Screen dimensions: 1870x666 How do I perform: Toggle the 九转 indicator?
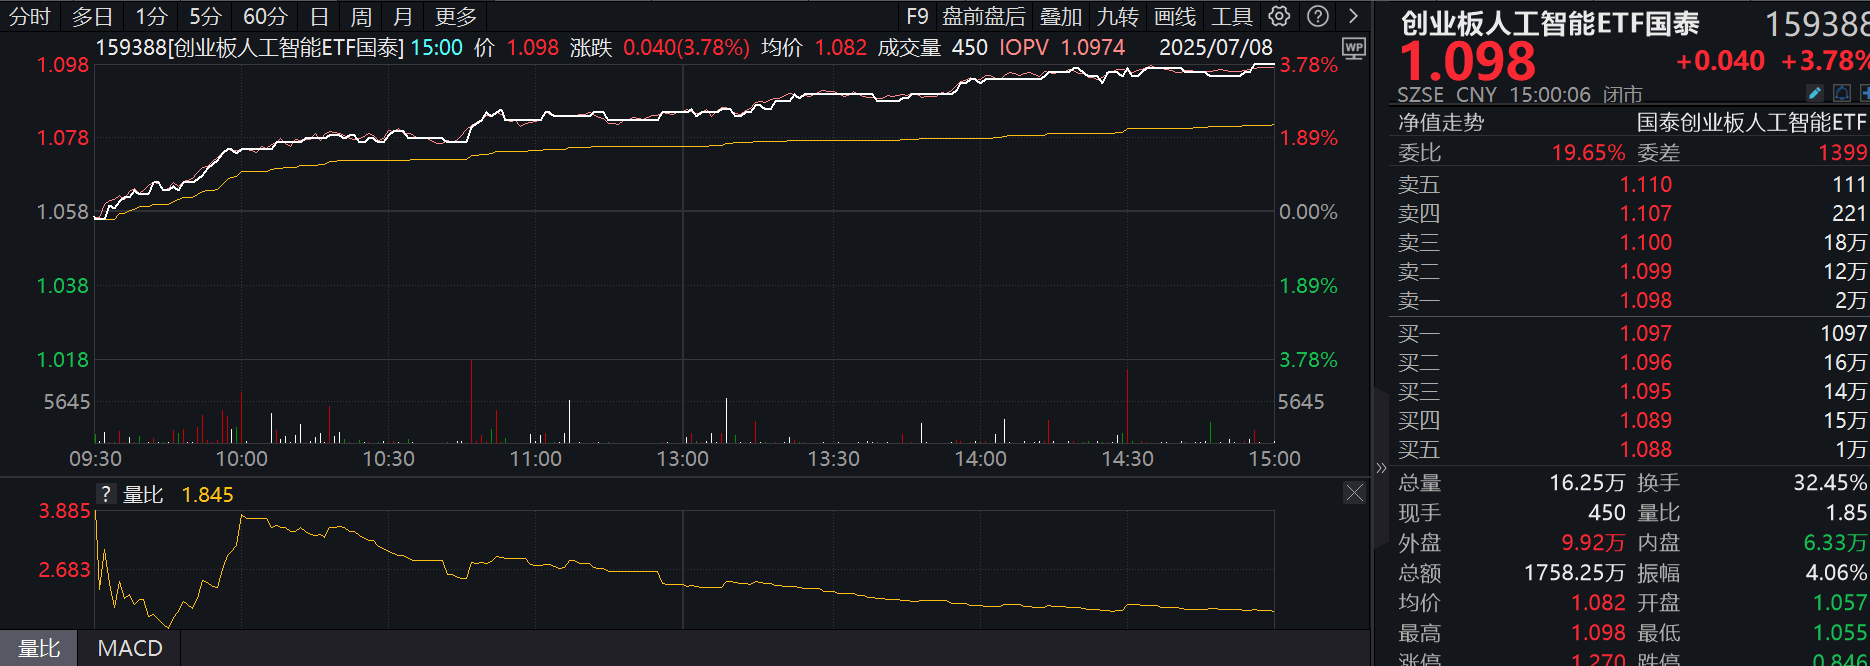[x=1117, y=17]
